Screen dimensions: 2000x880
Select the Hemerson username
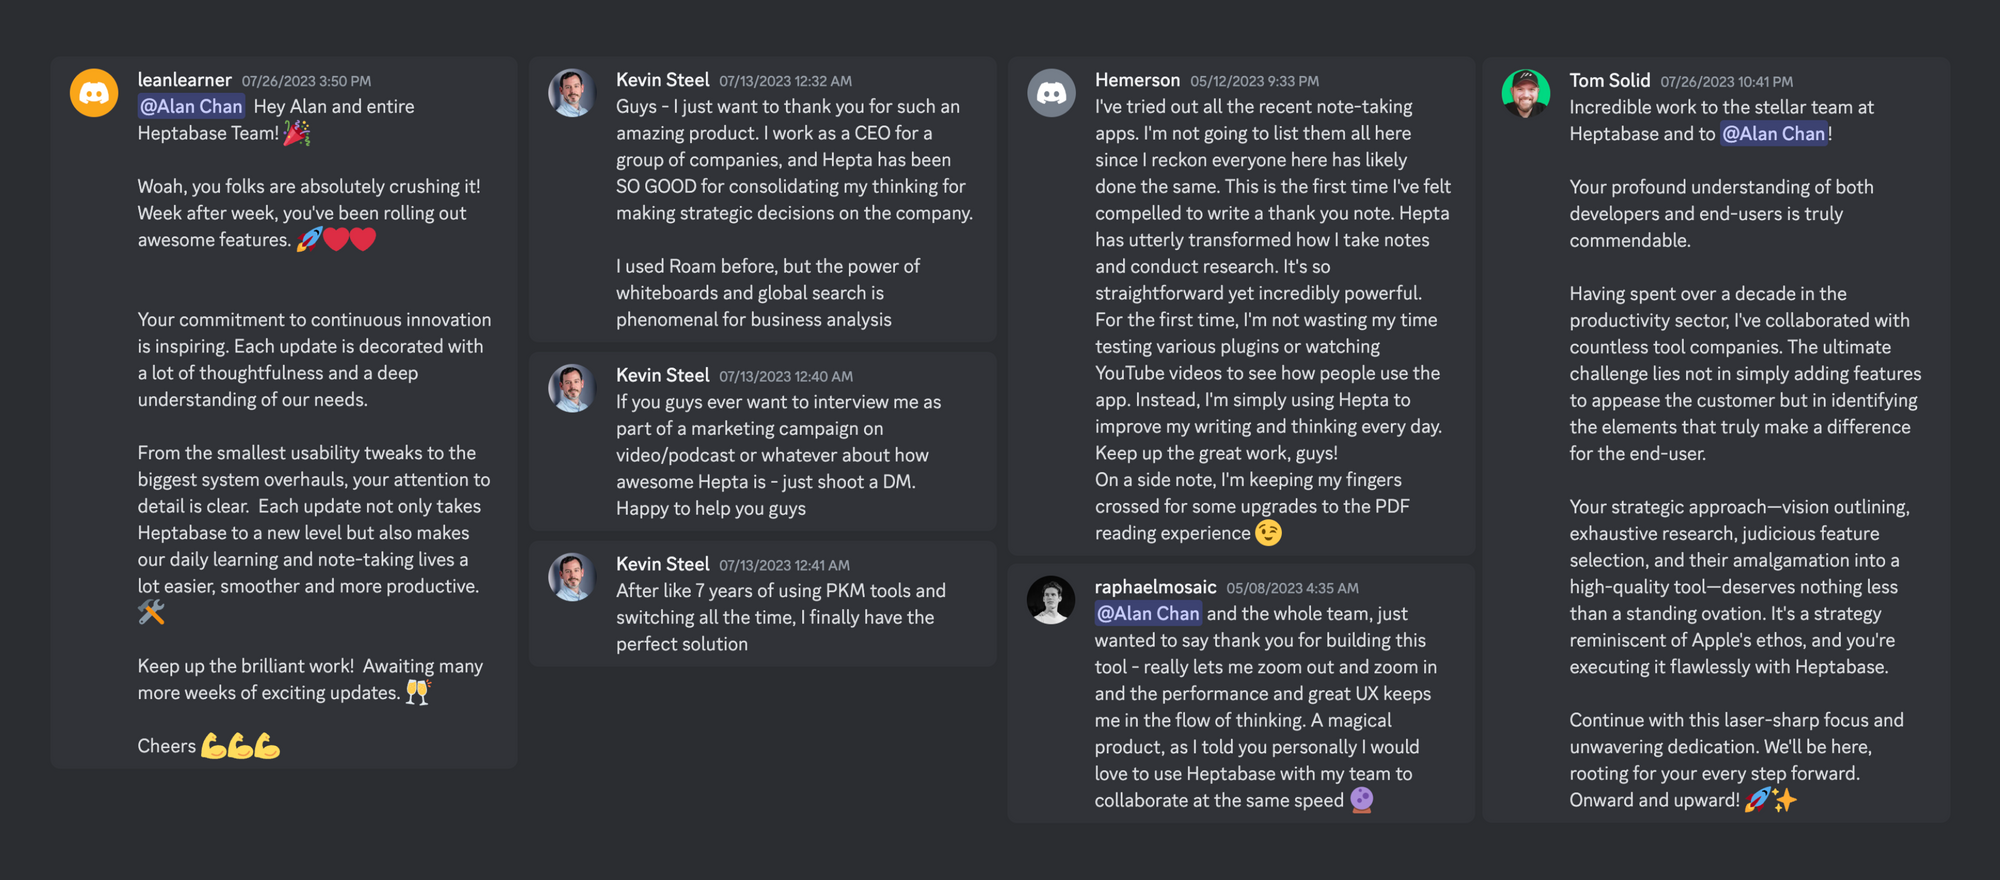tap(1137, 80)
